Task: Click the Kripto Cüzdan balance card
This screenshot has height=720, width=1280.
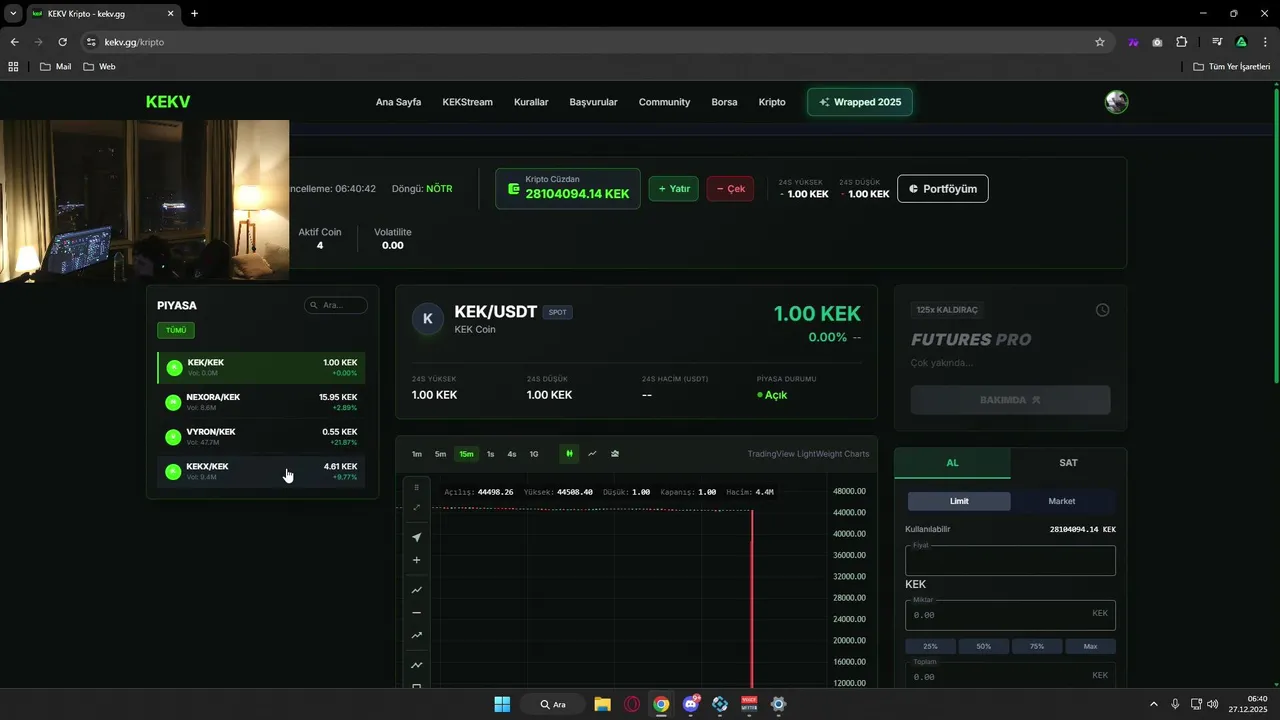Action: tap(568, 188)
